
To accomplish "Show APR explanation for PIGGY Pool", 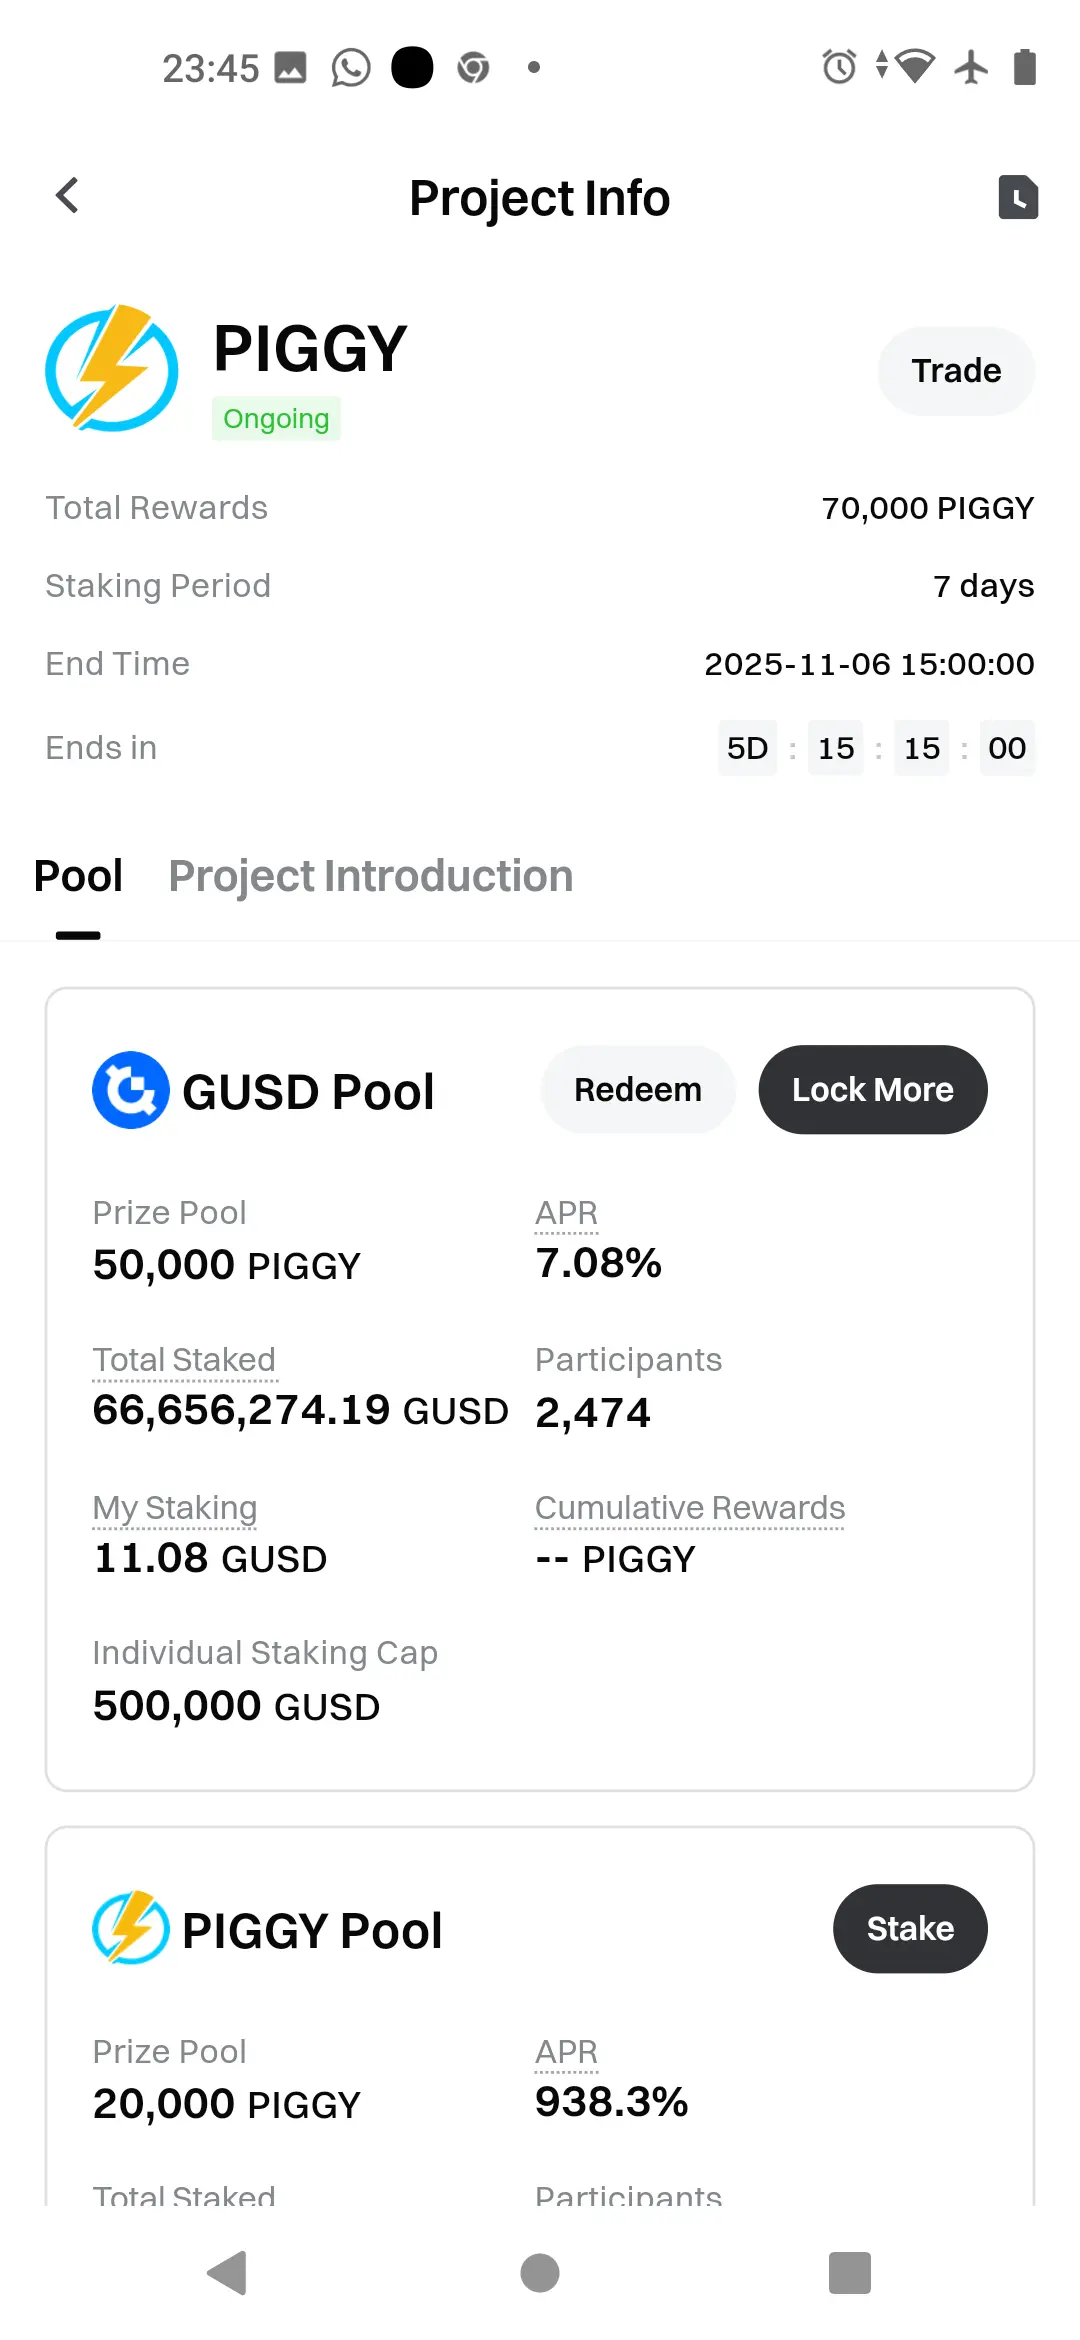I will pos(566,2052).
